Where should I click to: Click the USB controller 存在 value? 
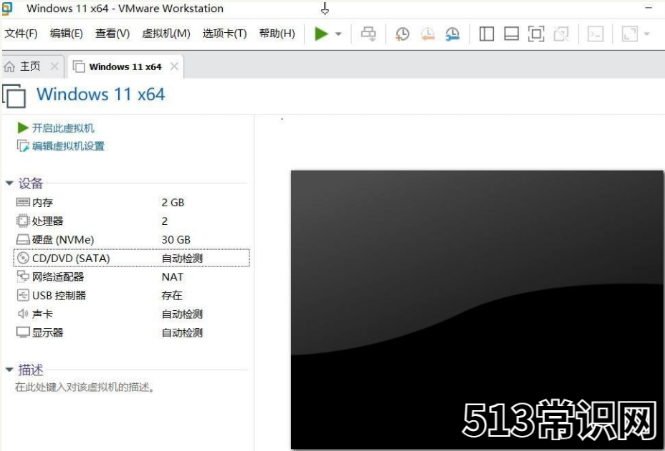click(172, 295)
